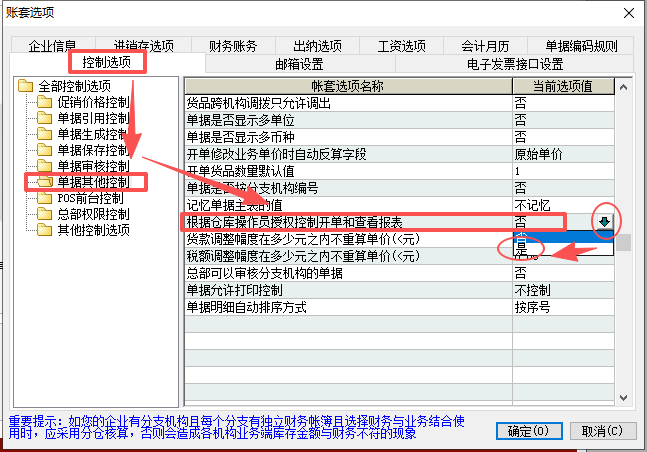The height and width of the screenshot is (452, 647).
Task: Open the green arrow value dropdown
Action: (603, 221)
